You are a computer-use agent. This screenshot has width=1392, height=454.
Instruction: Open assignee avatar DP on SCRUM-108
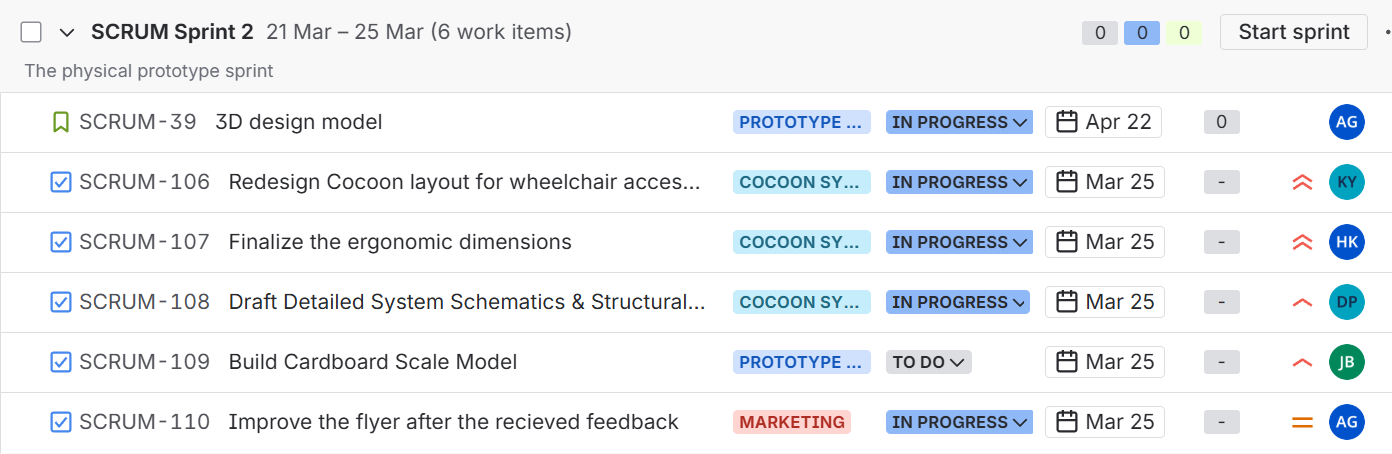point(1346,302)
